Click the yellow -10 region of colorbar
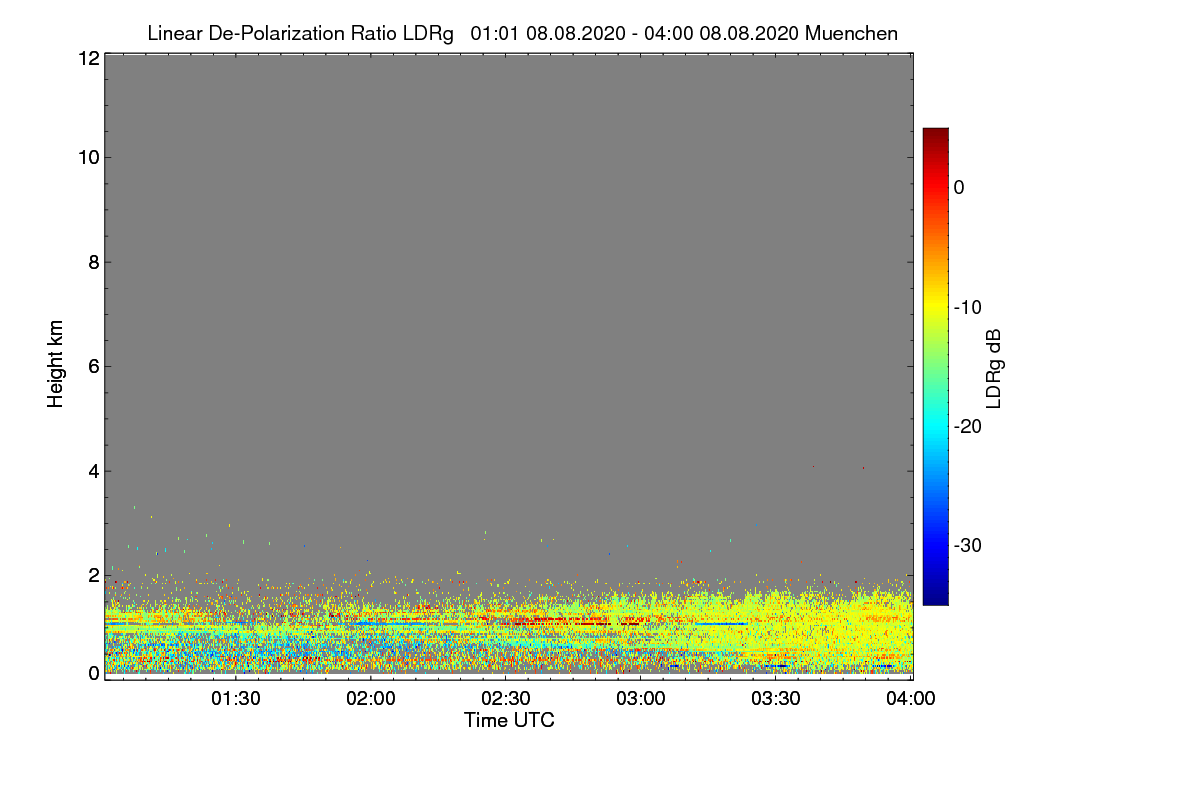This screenshot has width=1200, height=800. coord(935,307)
